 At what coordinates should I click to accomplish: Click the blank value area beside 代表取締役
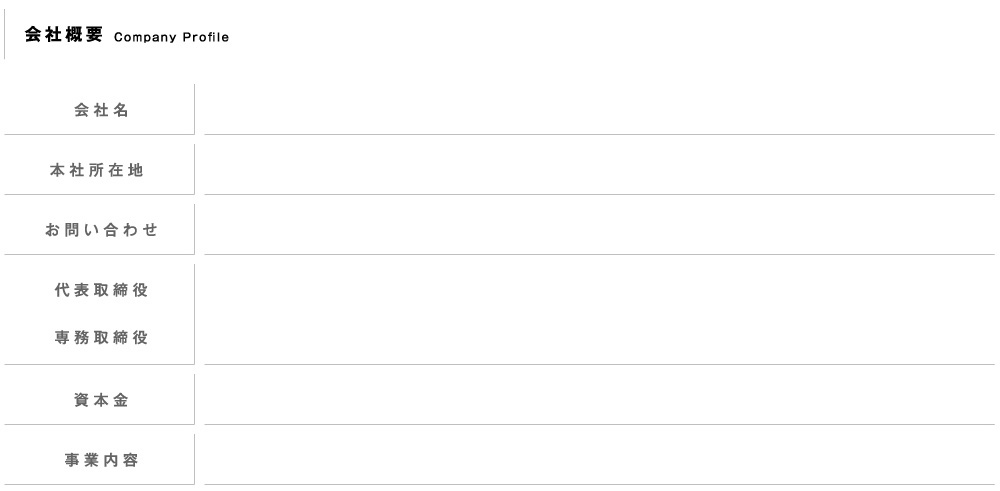(599, 291)
